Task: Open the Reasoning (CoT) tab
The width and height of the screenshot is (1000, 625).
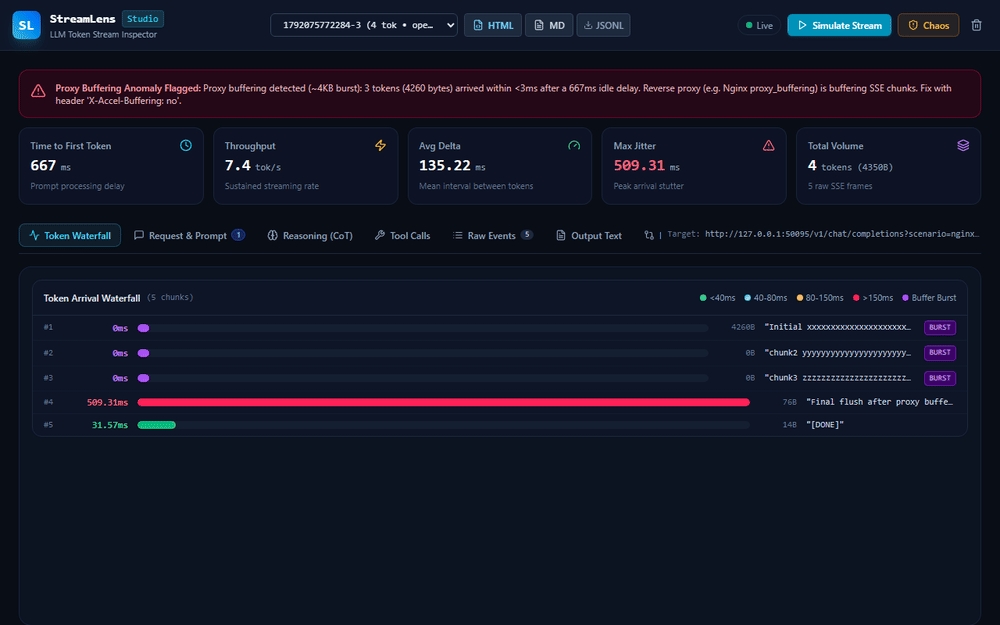Action: 310,235
